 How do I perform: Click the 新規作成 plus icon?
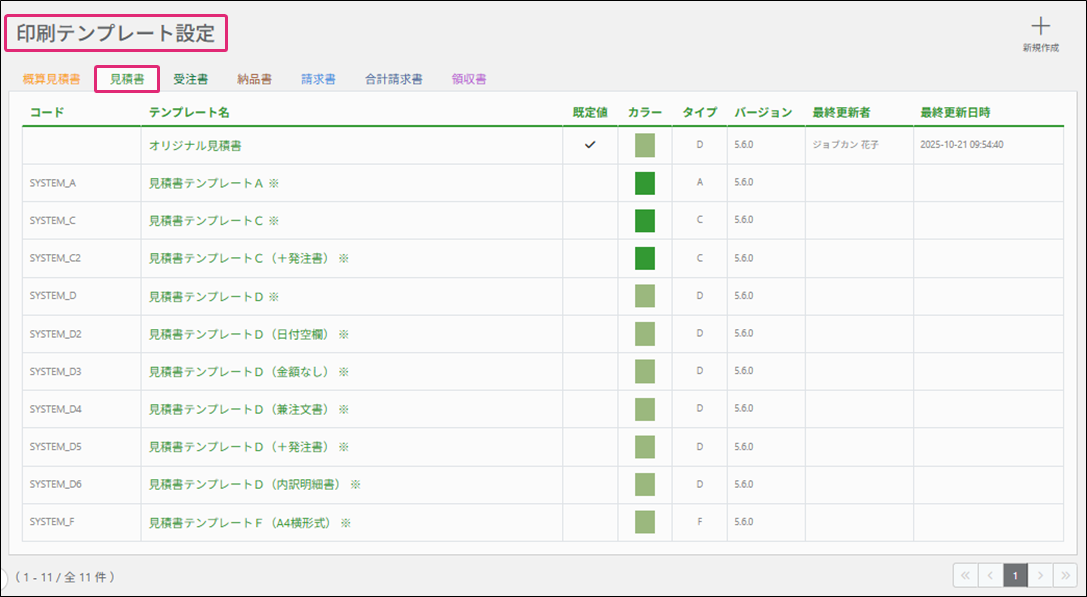tap(1040, 28)
